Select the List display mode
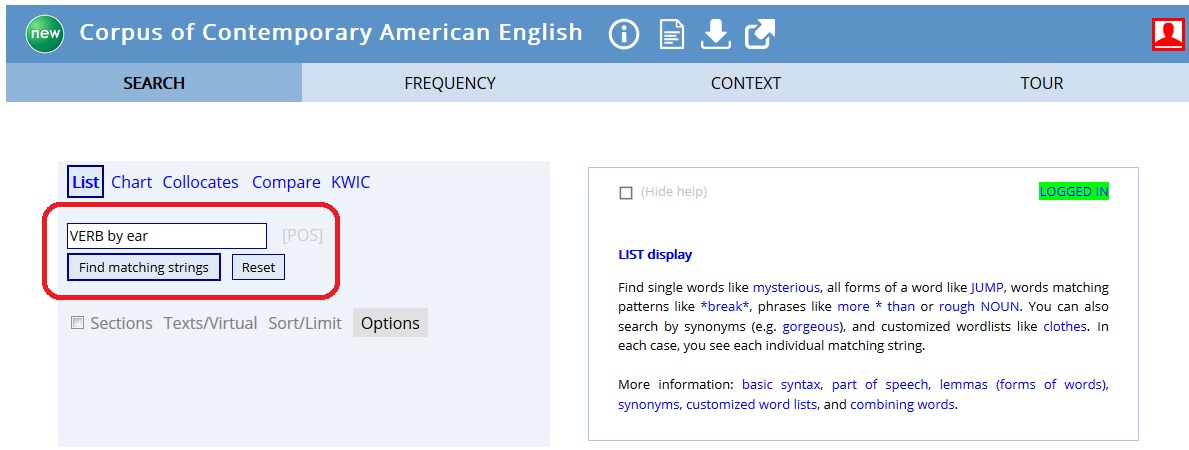Image resolution: width=1189 pixels, height=450 pixels. pos(86,182)
